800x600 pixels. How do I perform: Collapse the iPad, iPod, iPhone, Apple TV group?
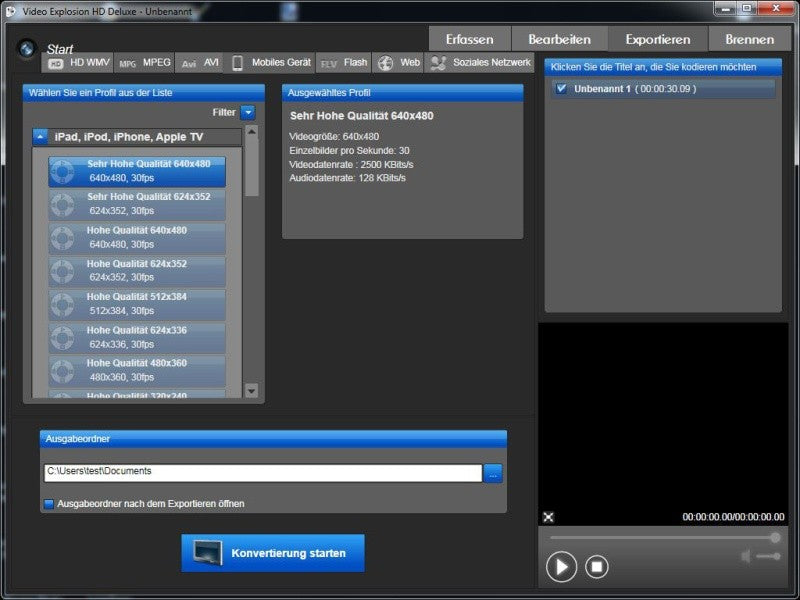(x=40, y=137)
